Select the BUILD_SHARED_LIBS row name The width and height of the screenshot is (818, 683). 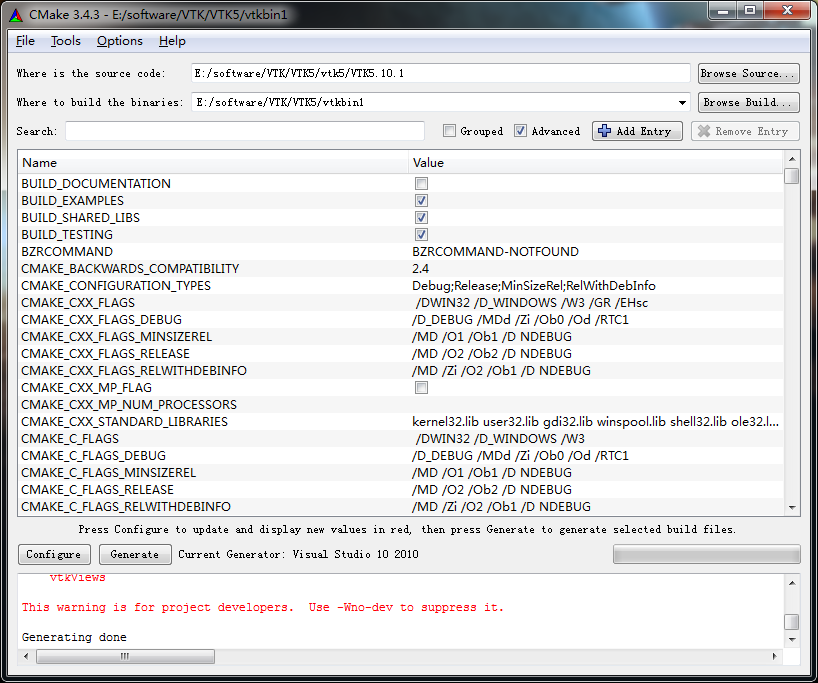point(80,218)
